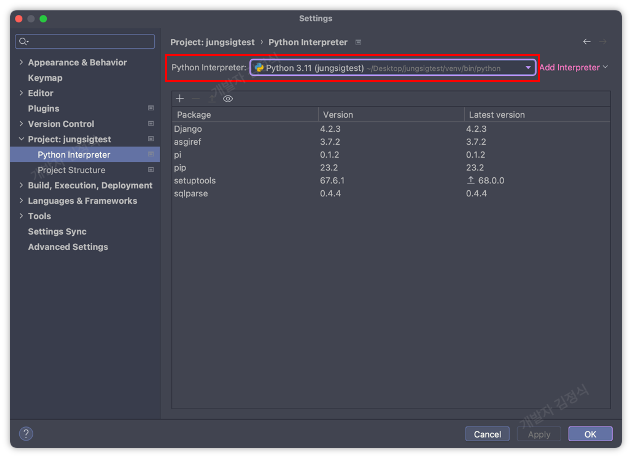Click the icon next to Python Interpreter breadcrumb
Viewport: 632px width, 458px height.
point(358,42)
